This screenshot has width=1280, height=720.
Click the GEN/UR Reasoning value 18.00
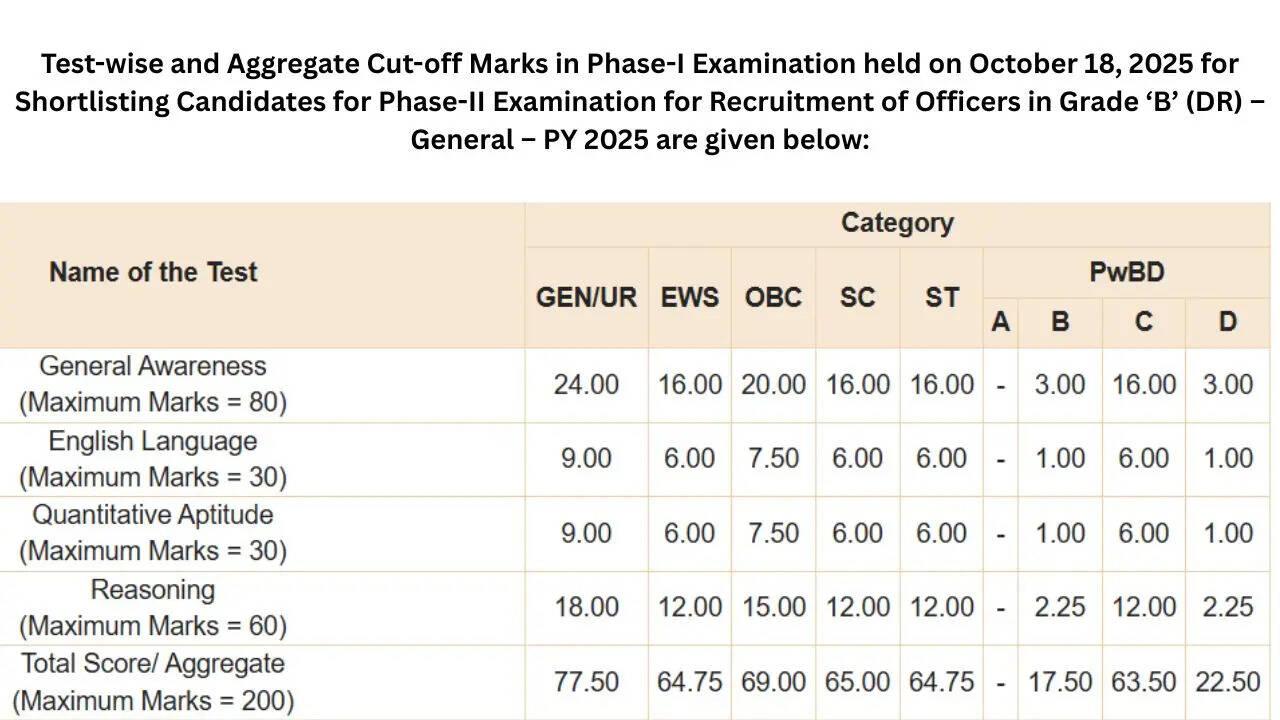tap(586, 608)
